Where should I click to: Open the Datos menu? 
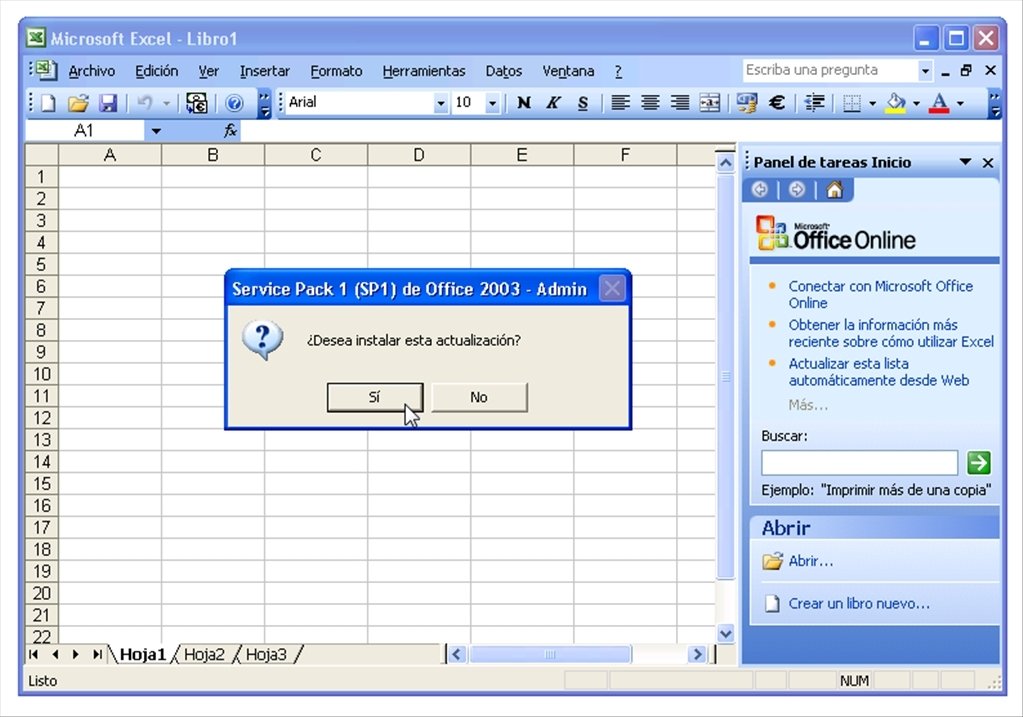(x=504, y=71)
